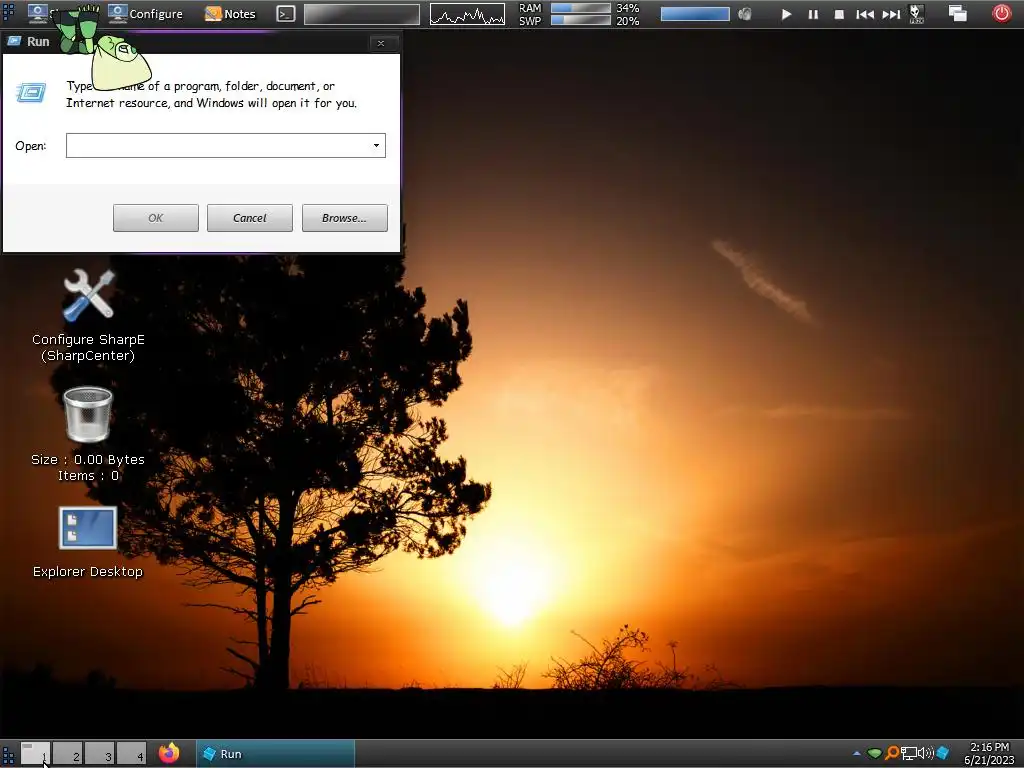Stop media playback

pos(839,14)
